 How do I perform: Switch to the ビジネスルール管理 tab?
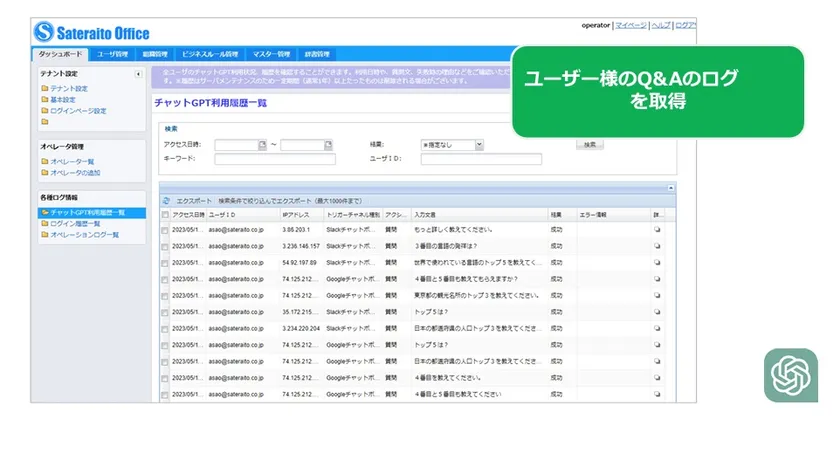pyautogui.click(x=210, y=54)
